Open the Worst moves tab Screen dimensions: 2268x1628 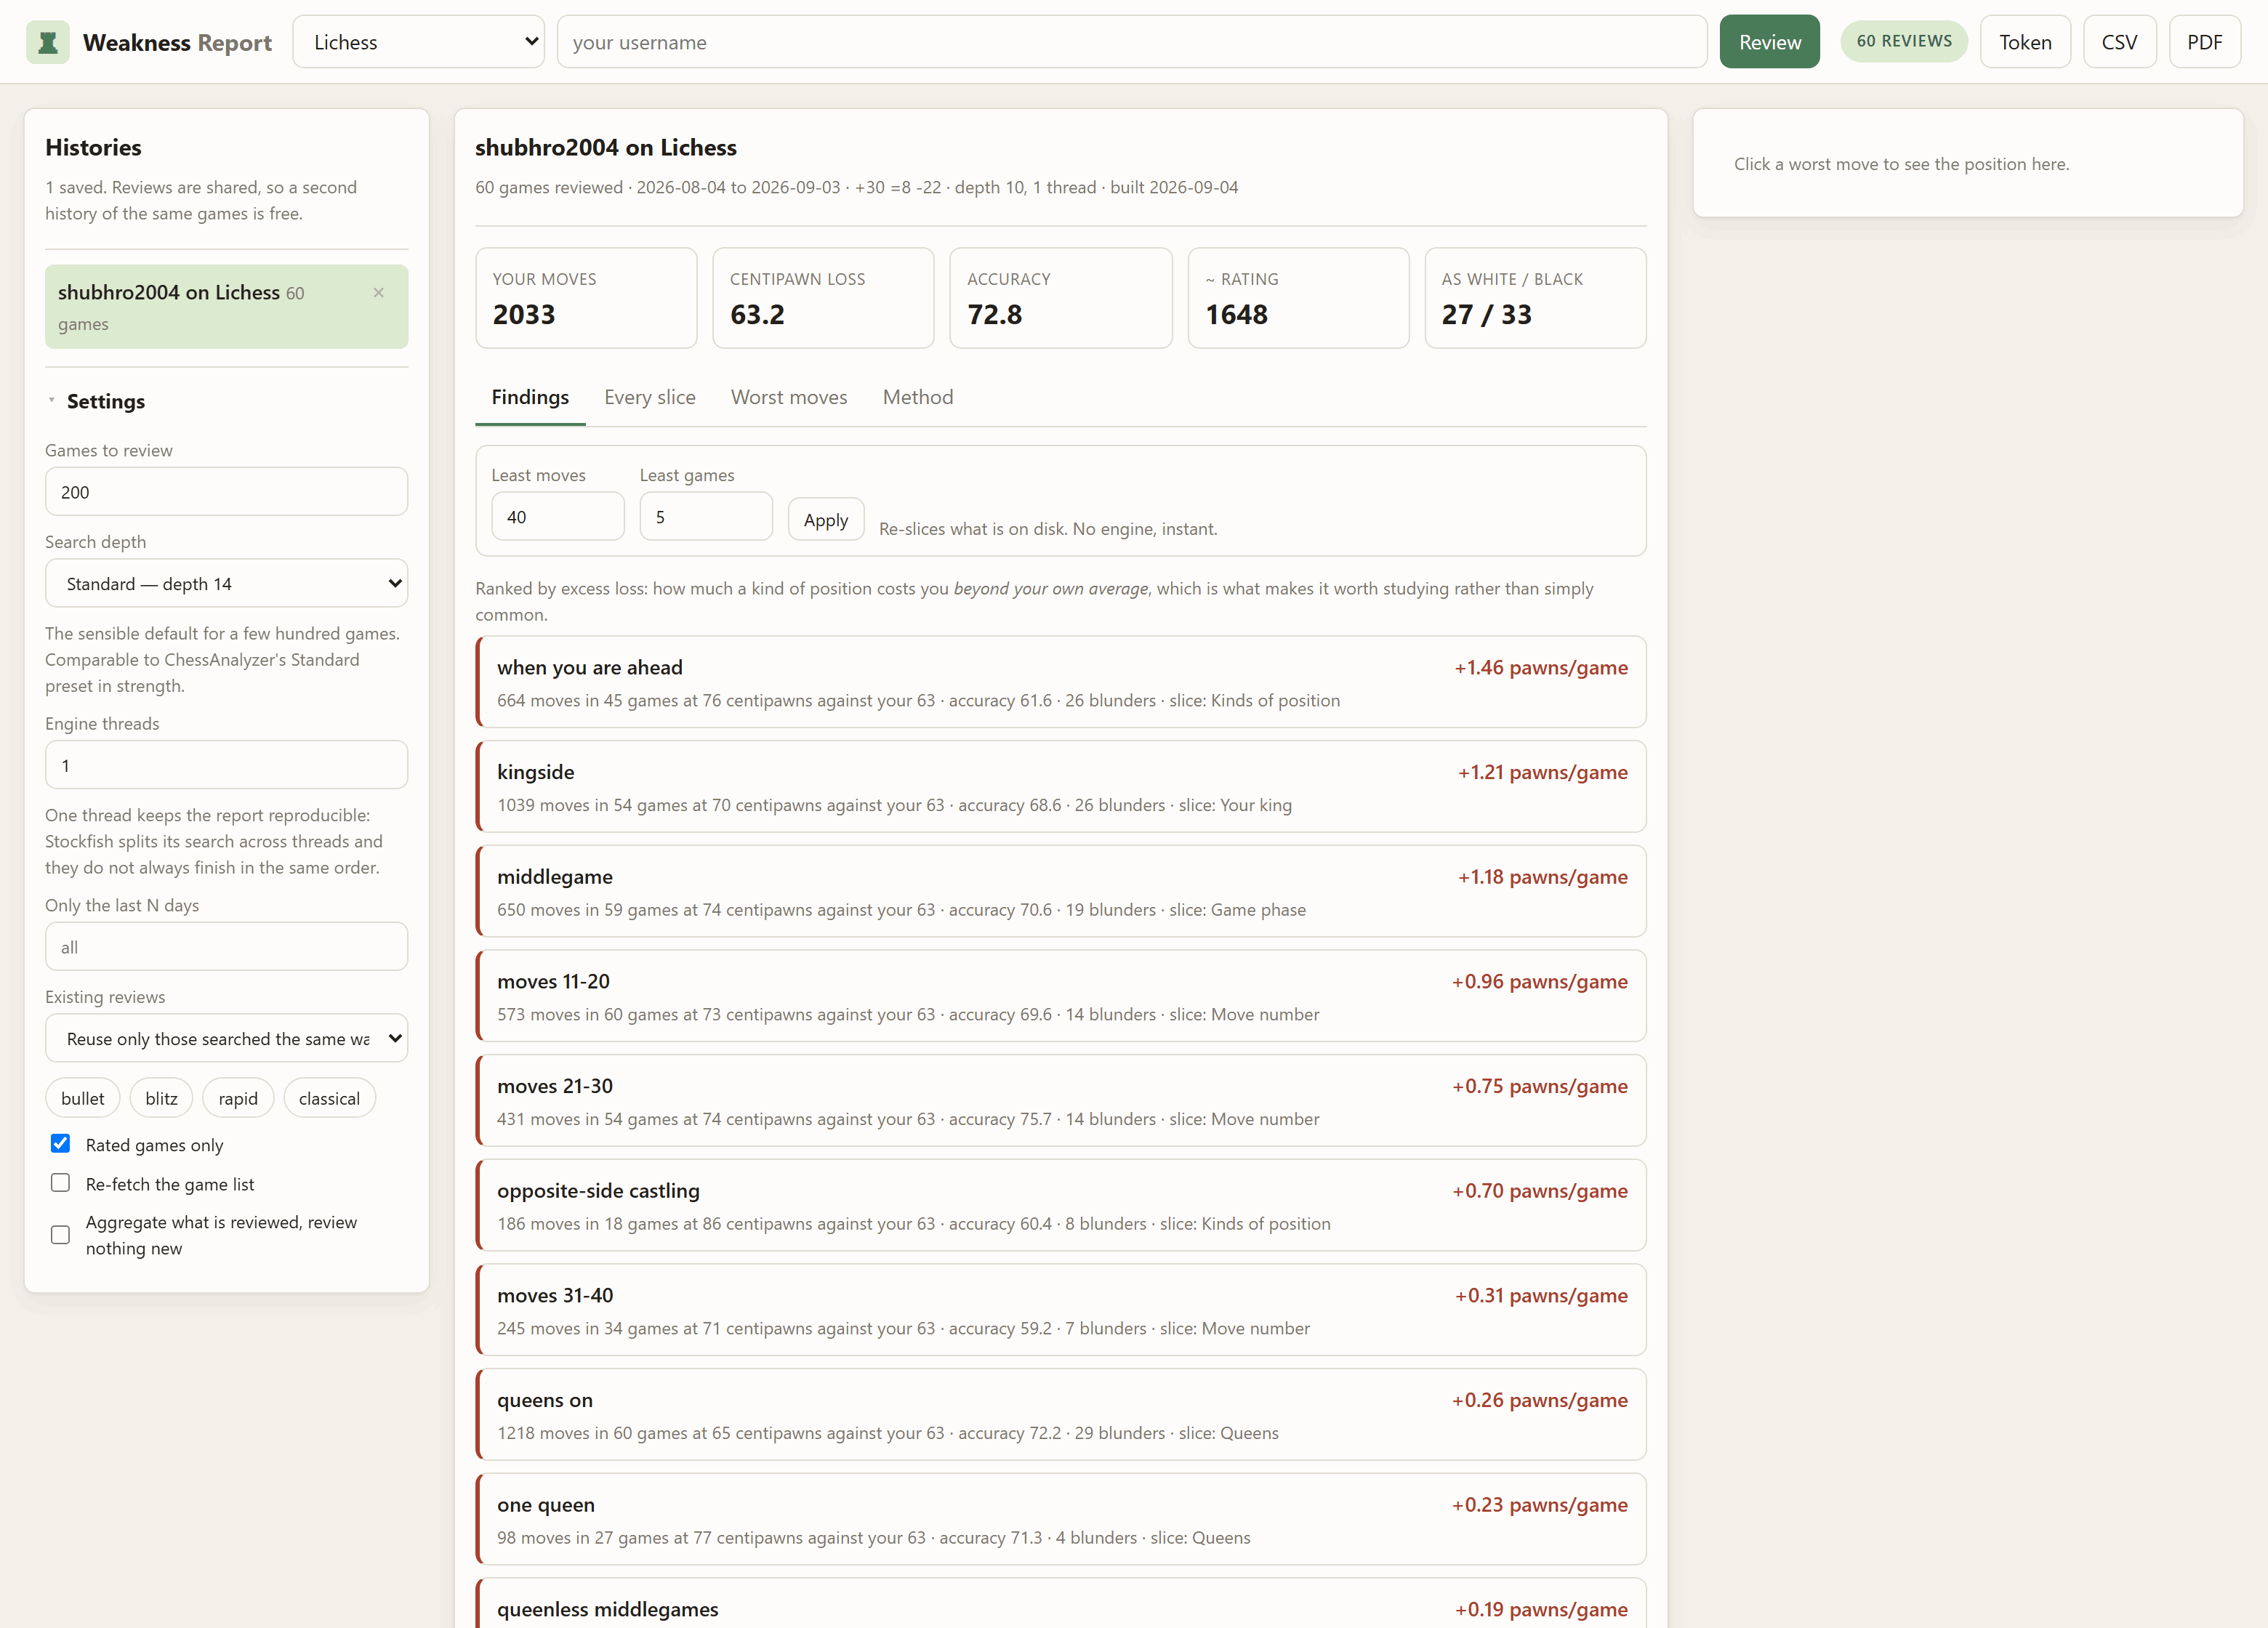(789, 397)
